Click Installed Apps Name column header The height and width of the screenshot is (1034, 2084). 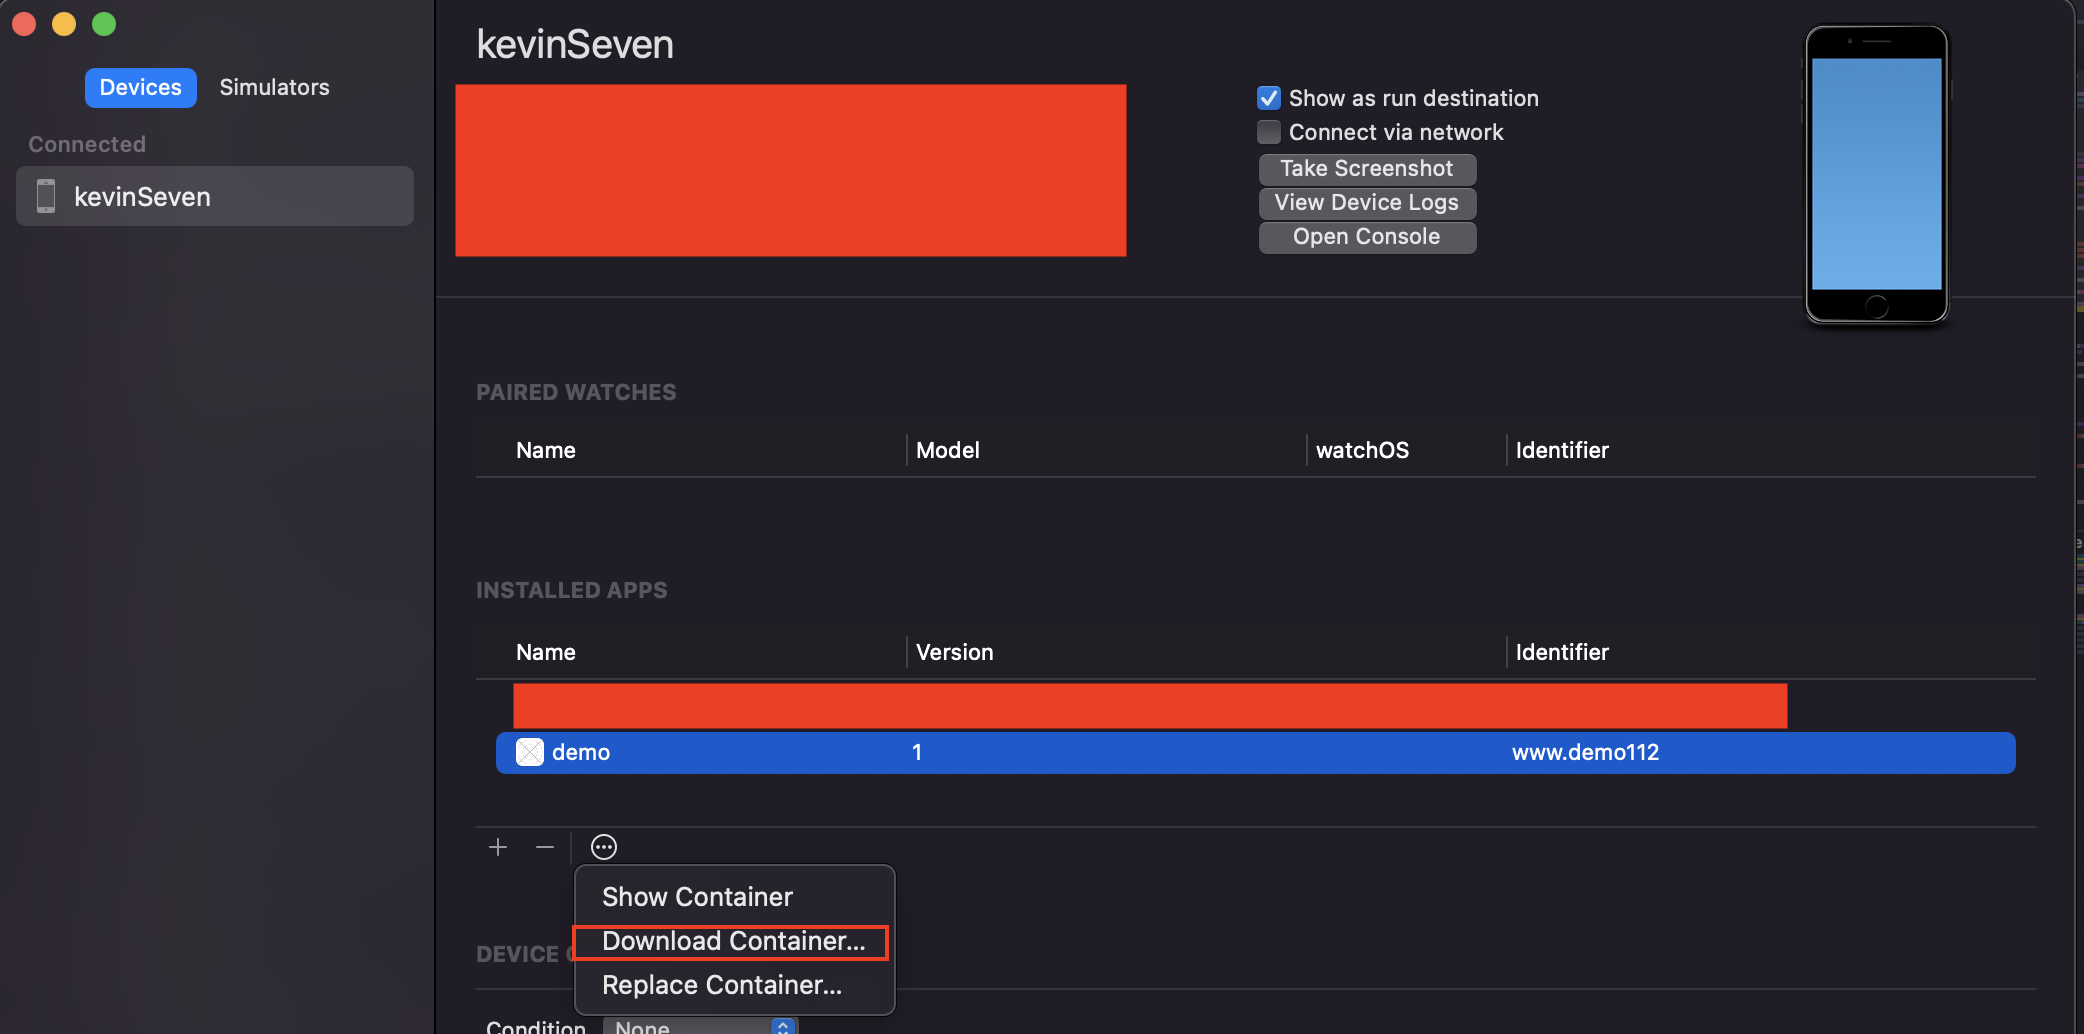[x=546, y=652]
